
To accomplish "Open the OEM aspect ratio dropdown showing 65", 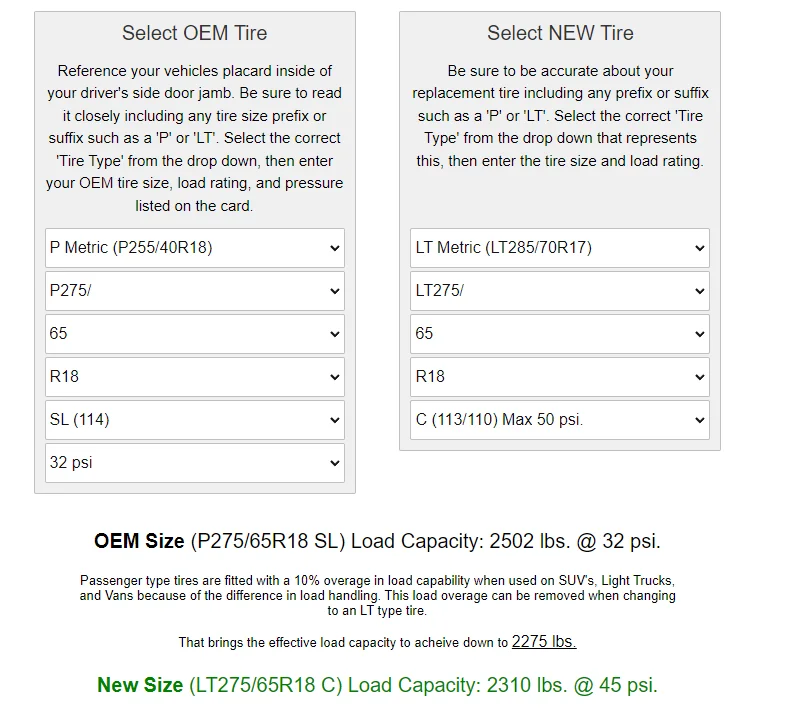I will pos(195,334).
